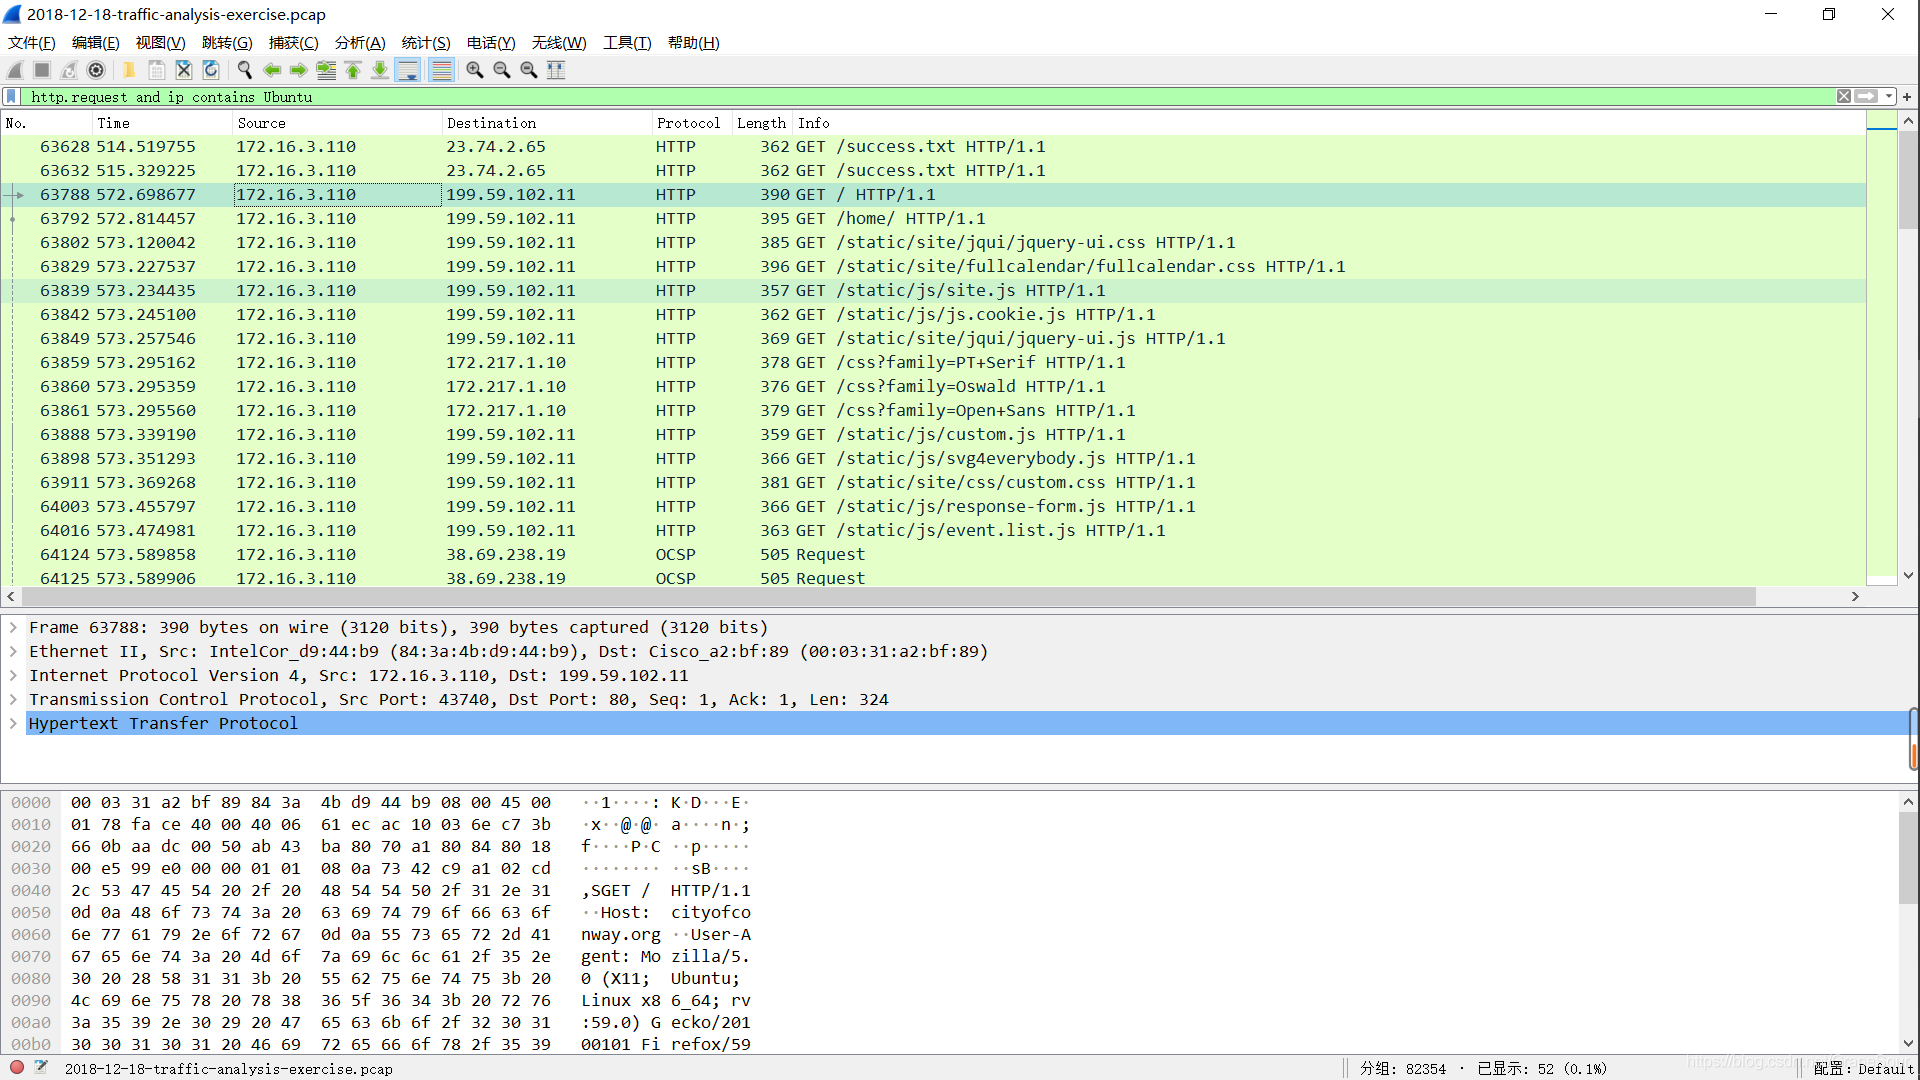The height and width of the screenshot is (1080, 1920).
Task: Go forward in packet history
Action: point(299,70)
